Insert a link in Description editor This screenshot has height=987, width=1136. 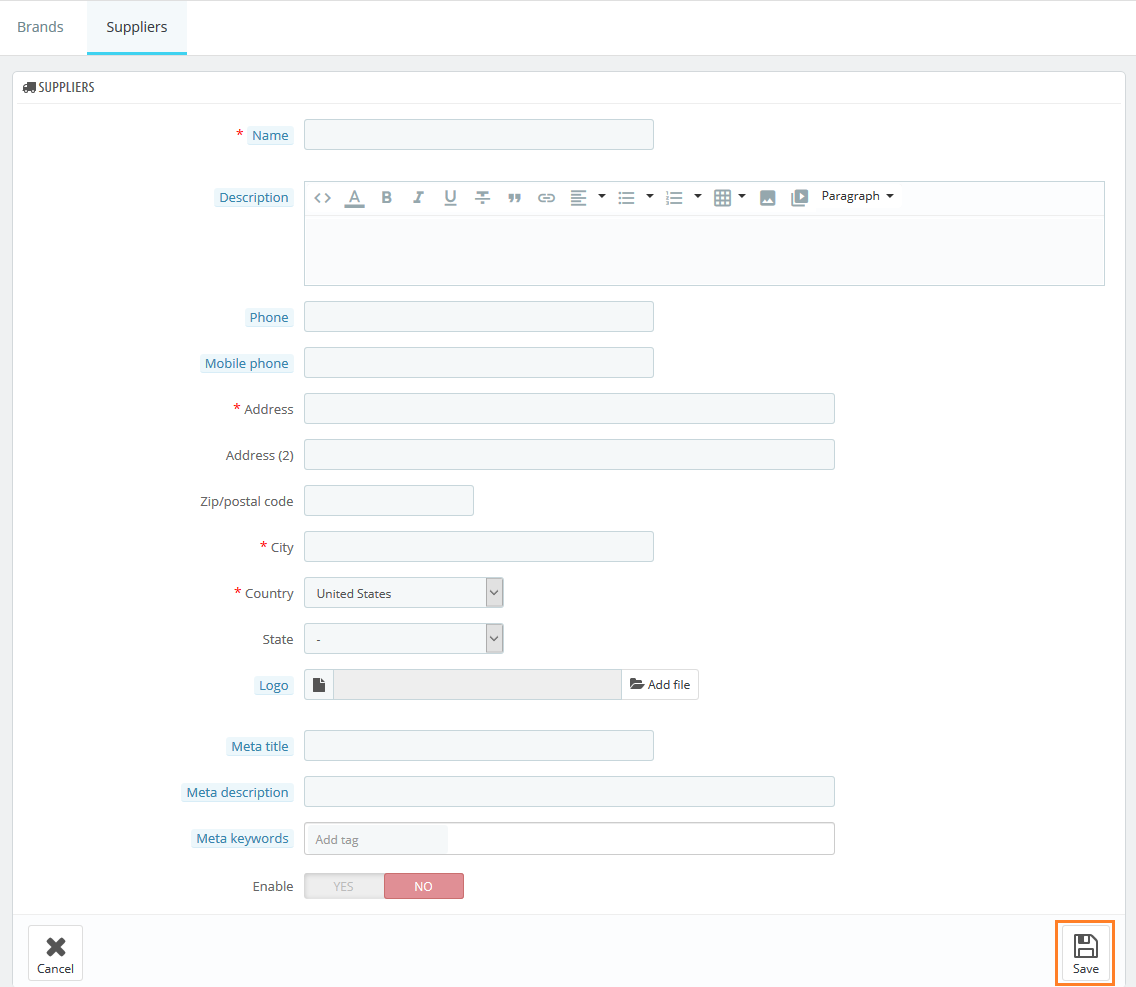546,198
